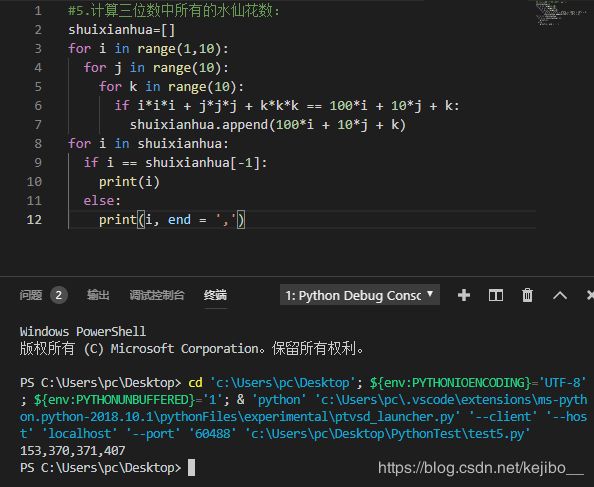Click the problems count badge 2
This screenshot has width=594, height=487.
click(x=59, y=295)
